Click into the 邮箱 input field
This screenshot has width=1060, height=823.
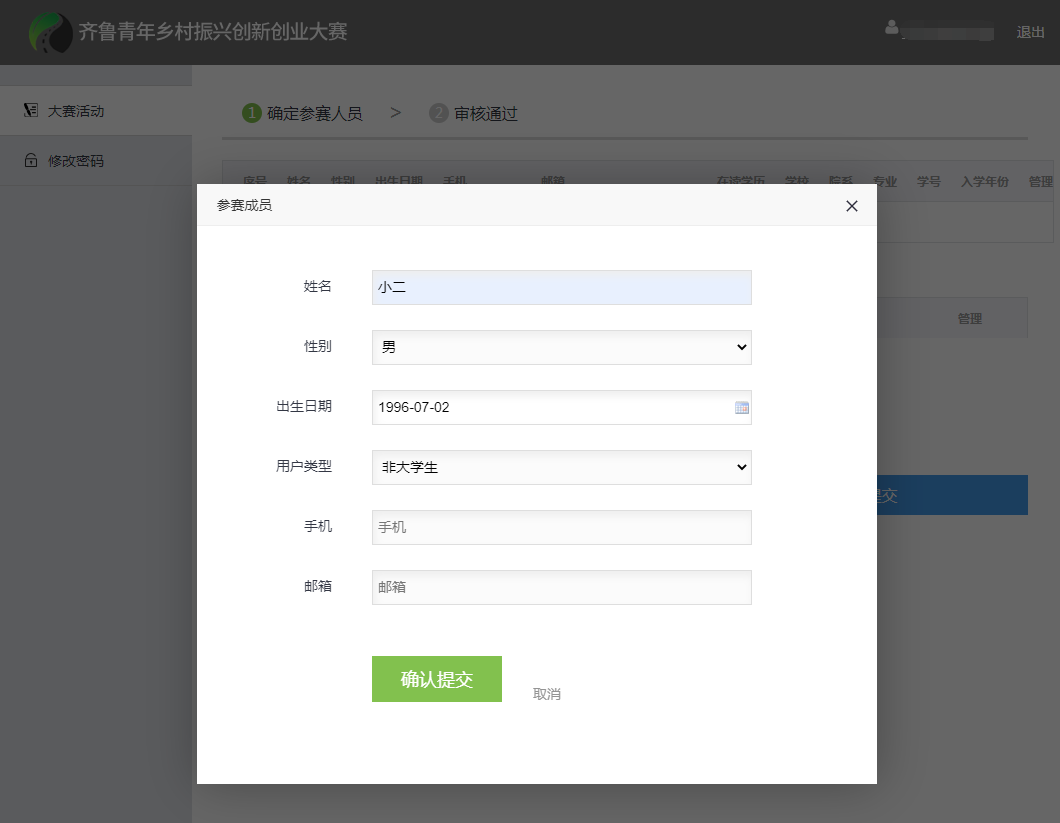561,587
